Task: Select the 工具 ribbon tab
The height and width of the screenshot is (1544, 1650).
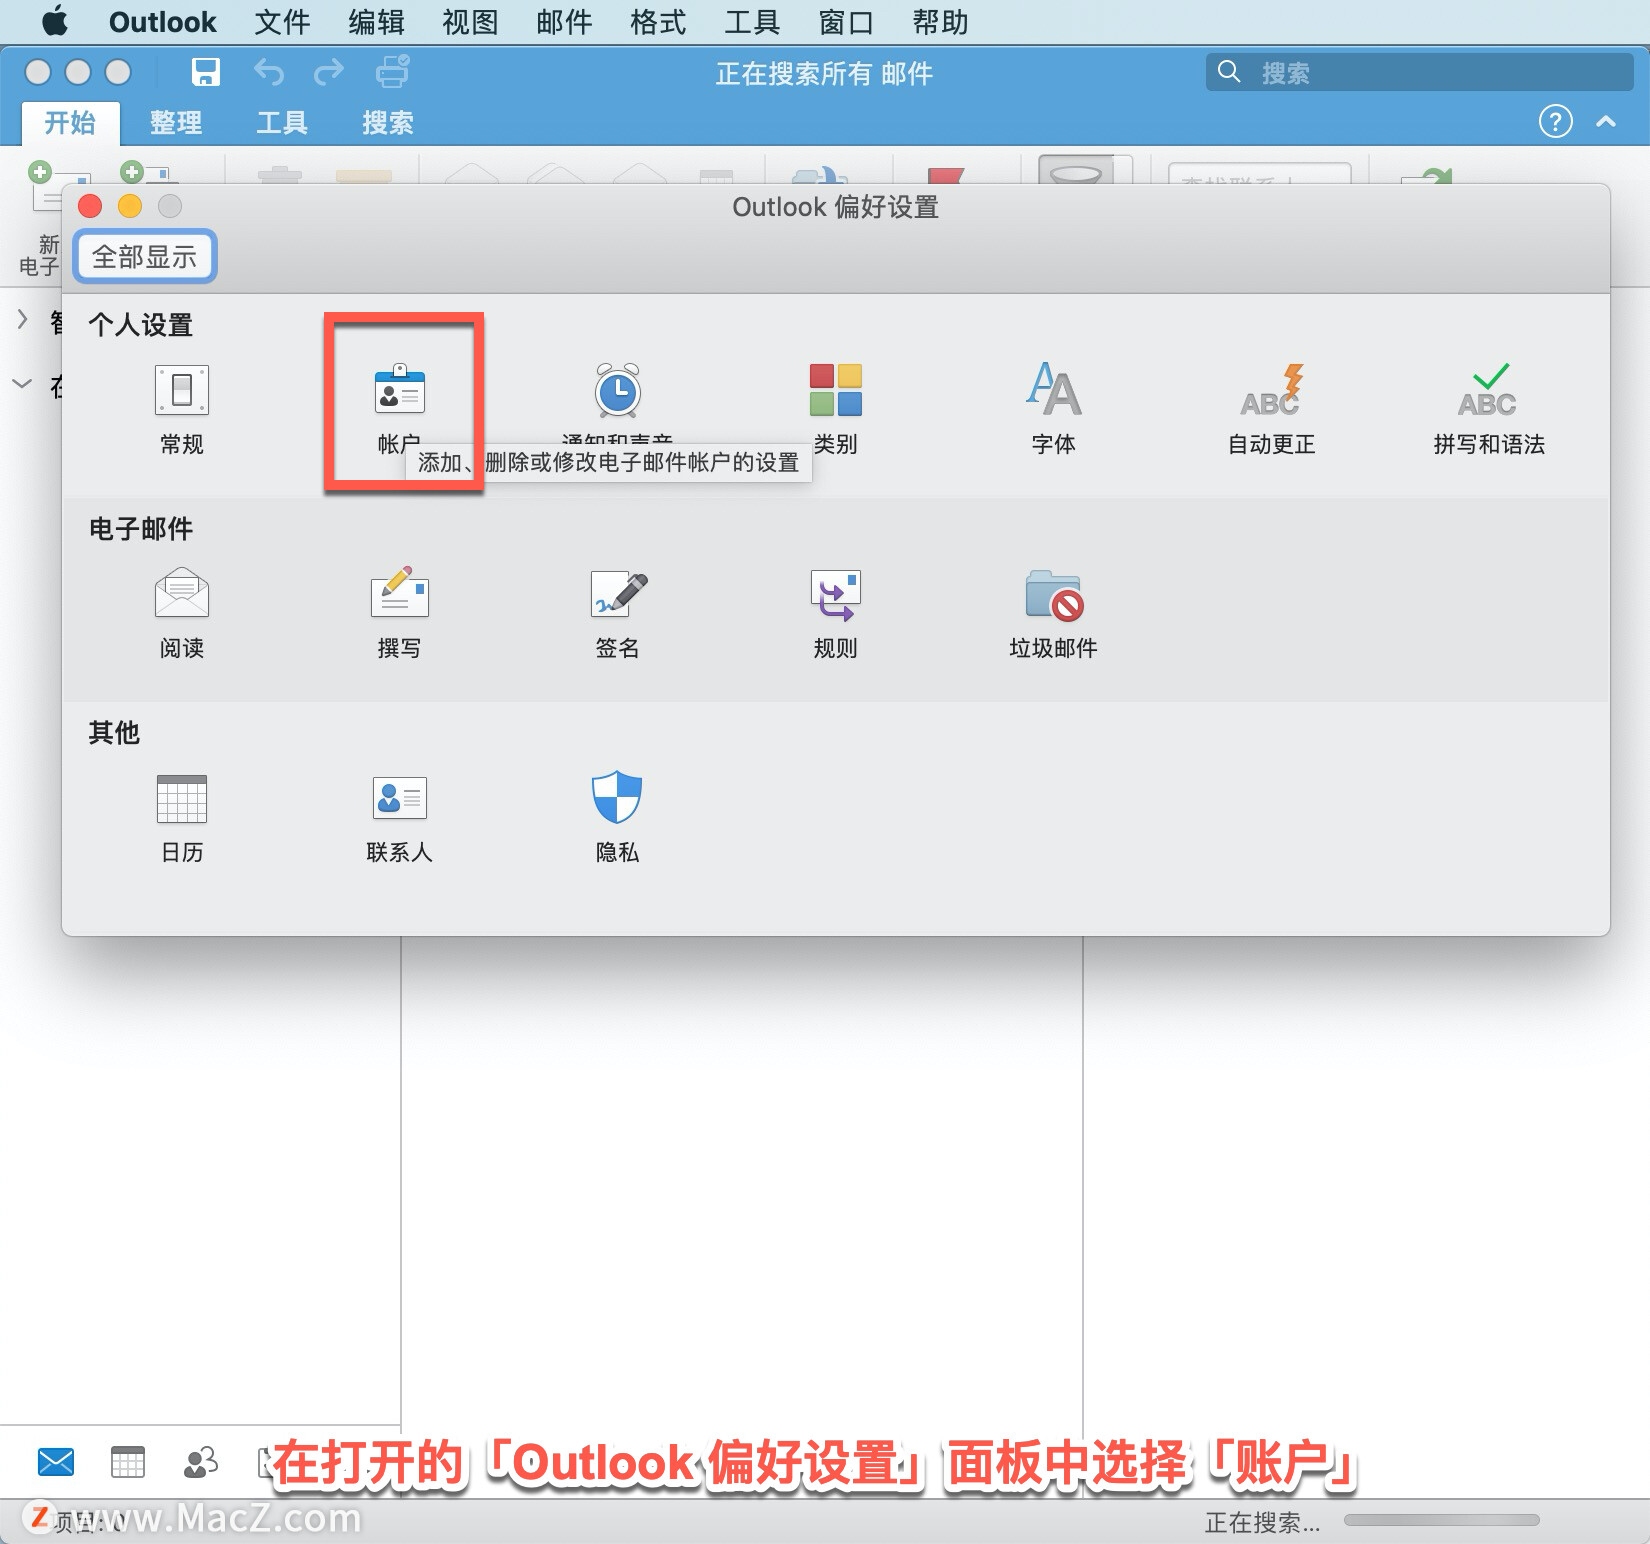Action: tap(282, 122)
